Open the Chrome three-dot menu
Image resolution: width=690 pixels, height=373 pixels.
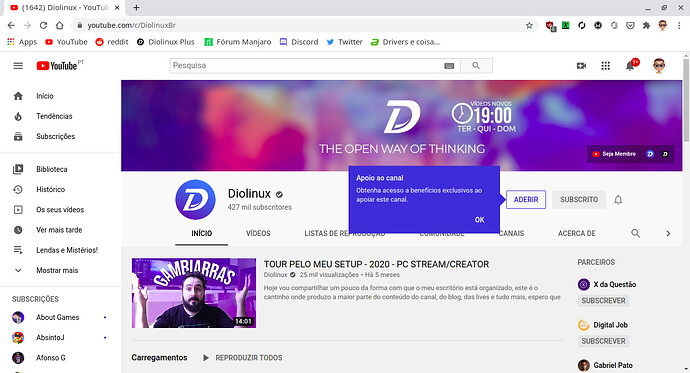point(679,26)
